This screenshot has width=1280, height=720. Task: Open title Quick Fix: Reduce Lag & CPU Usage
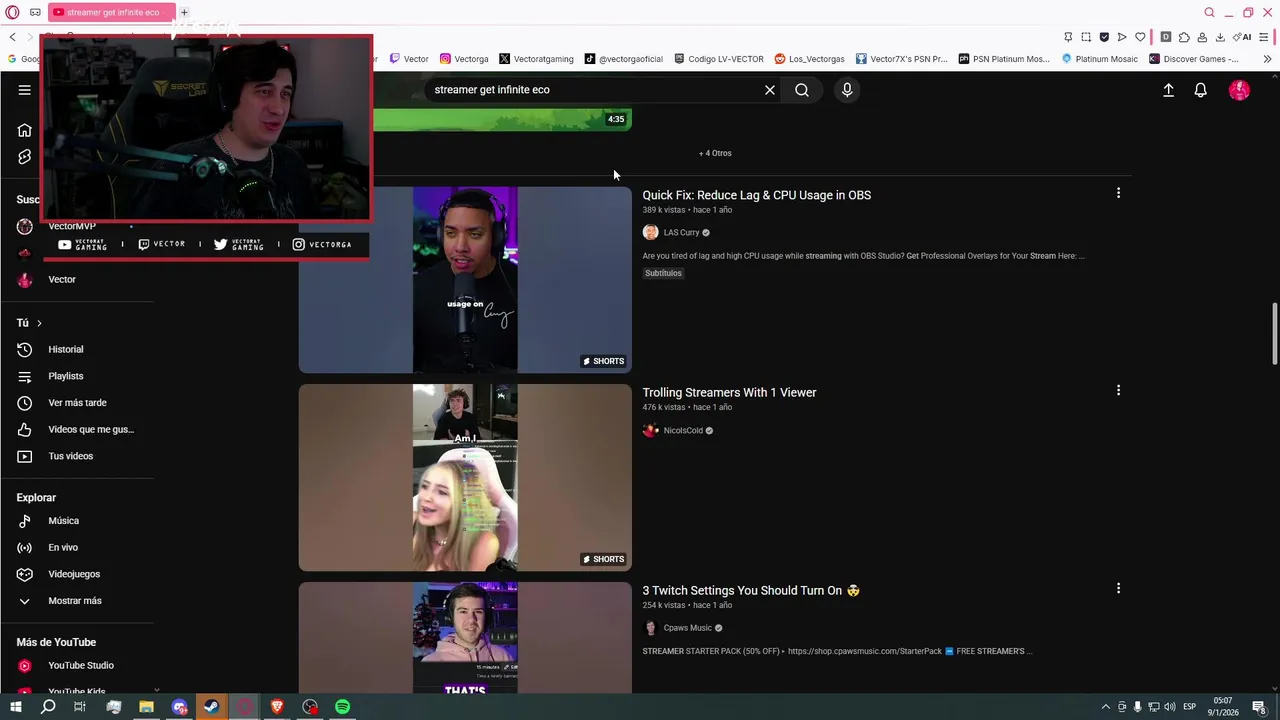(x=756, y=195)
